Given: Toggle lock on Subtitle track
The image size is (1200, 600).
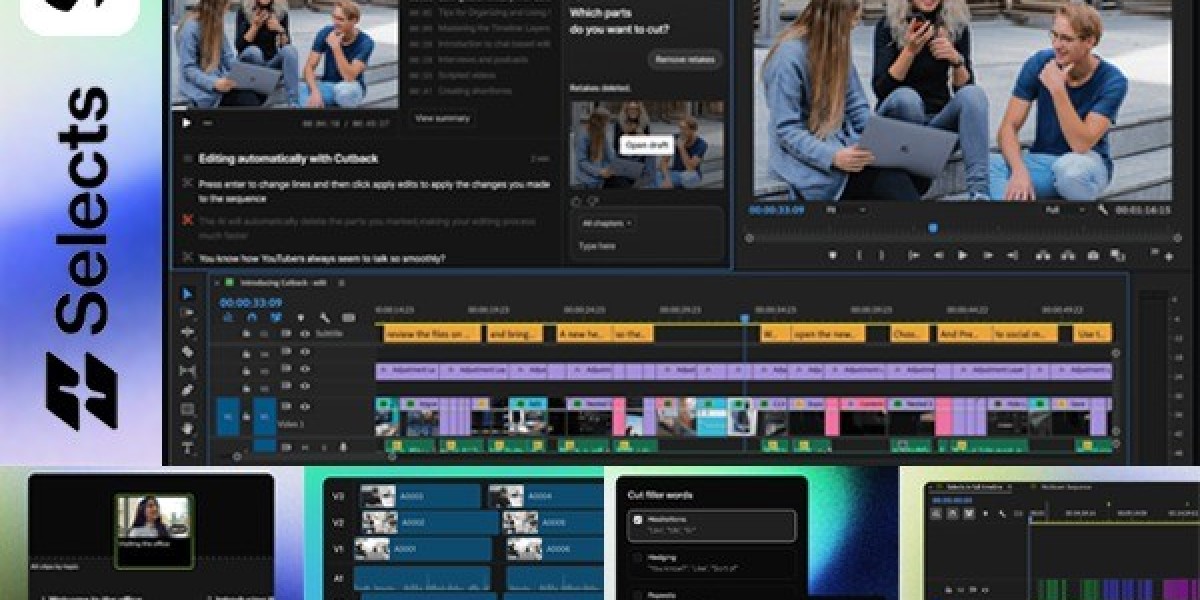Looking at the screenshot, I should click(246, 333).
